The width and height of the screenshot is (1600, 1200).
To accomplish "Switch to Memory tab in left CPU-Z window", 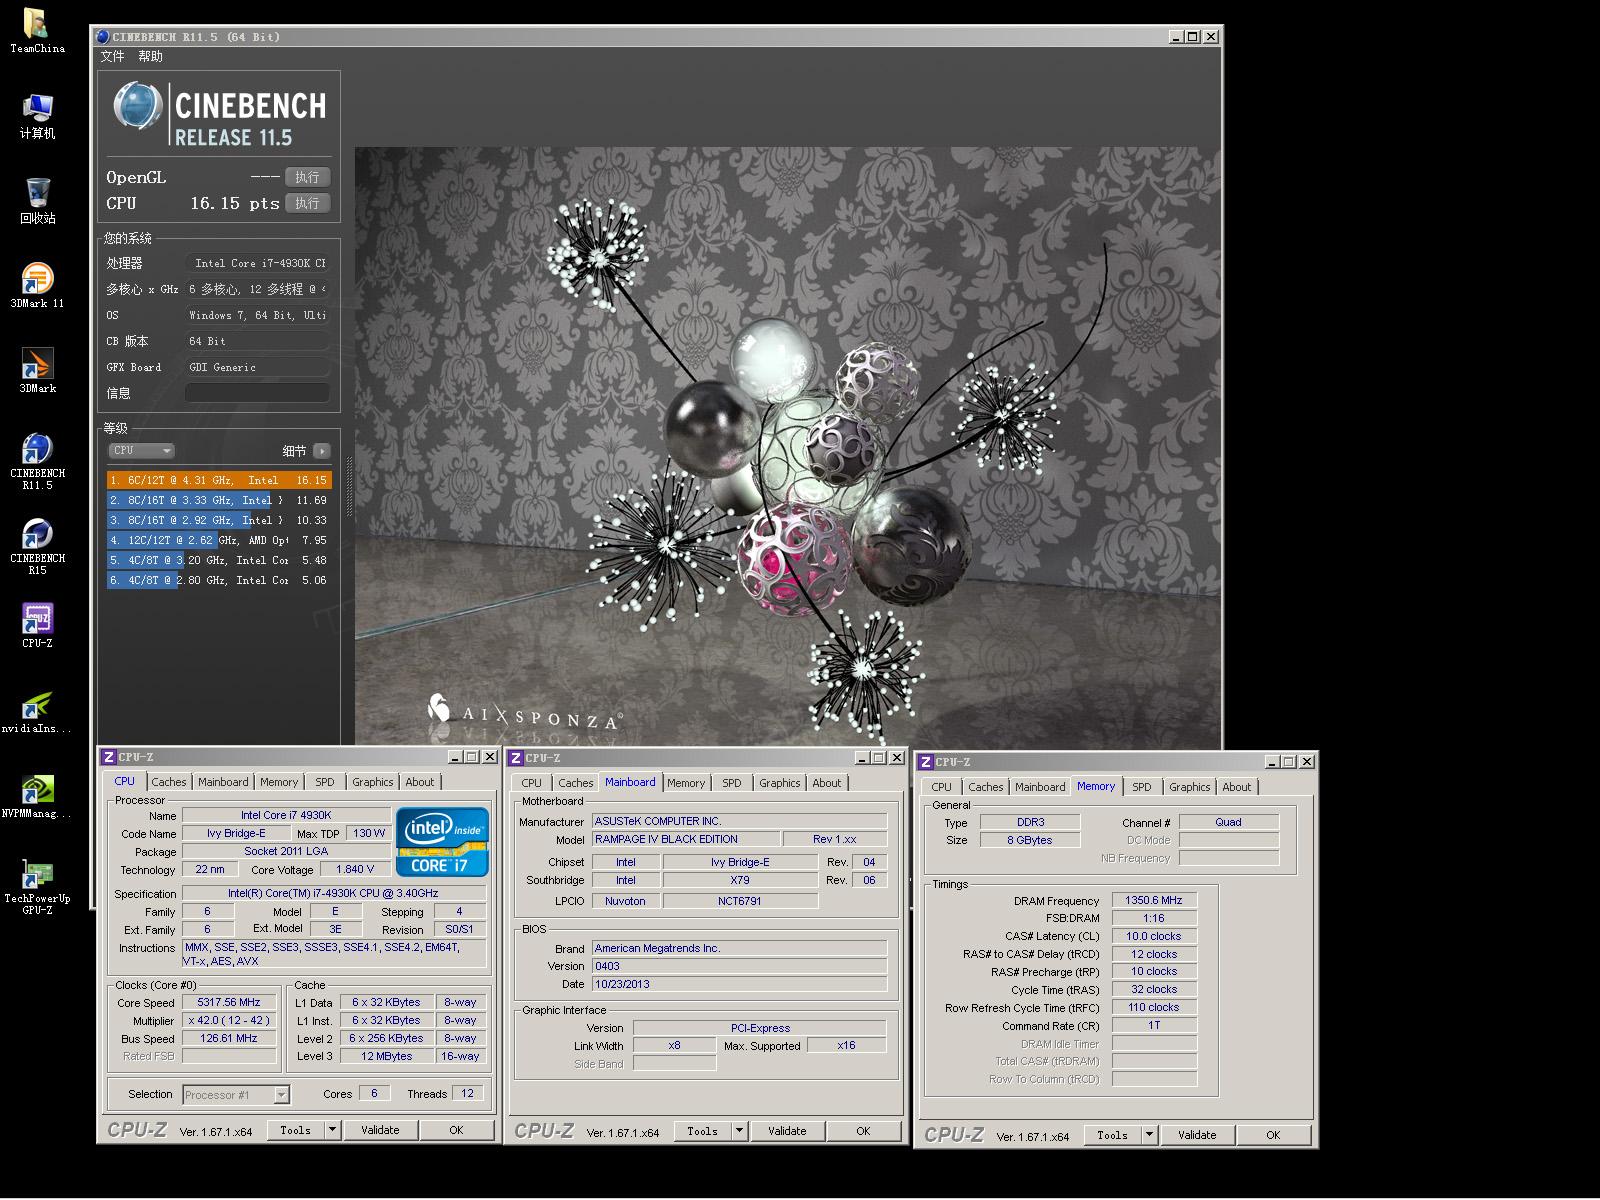I will [x=279, y=782].
